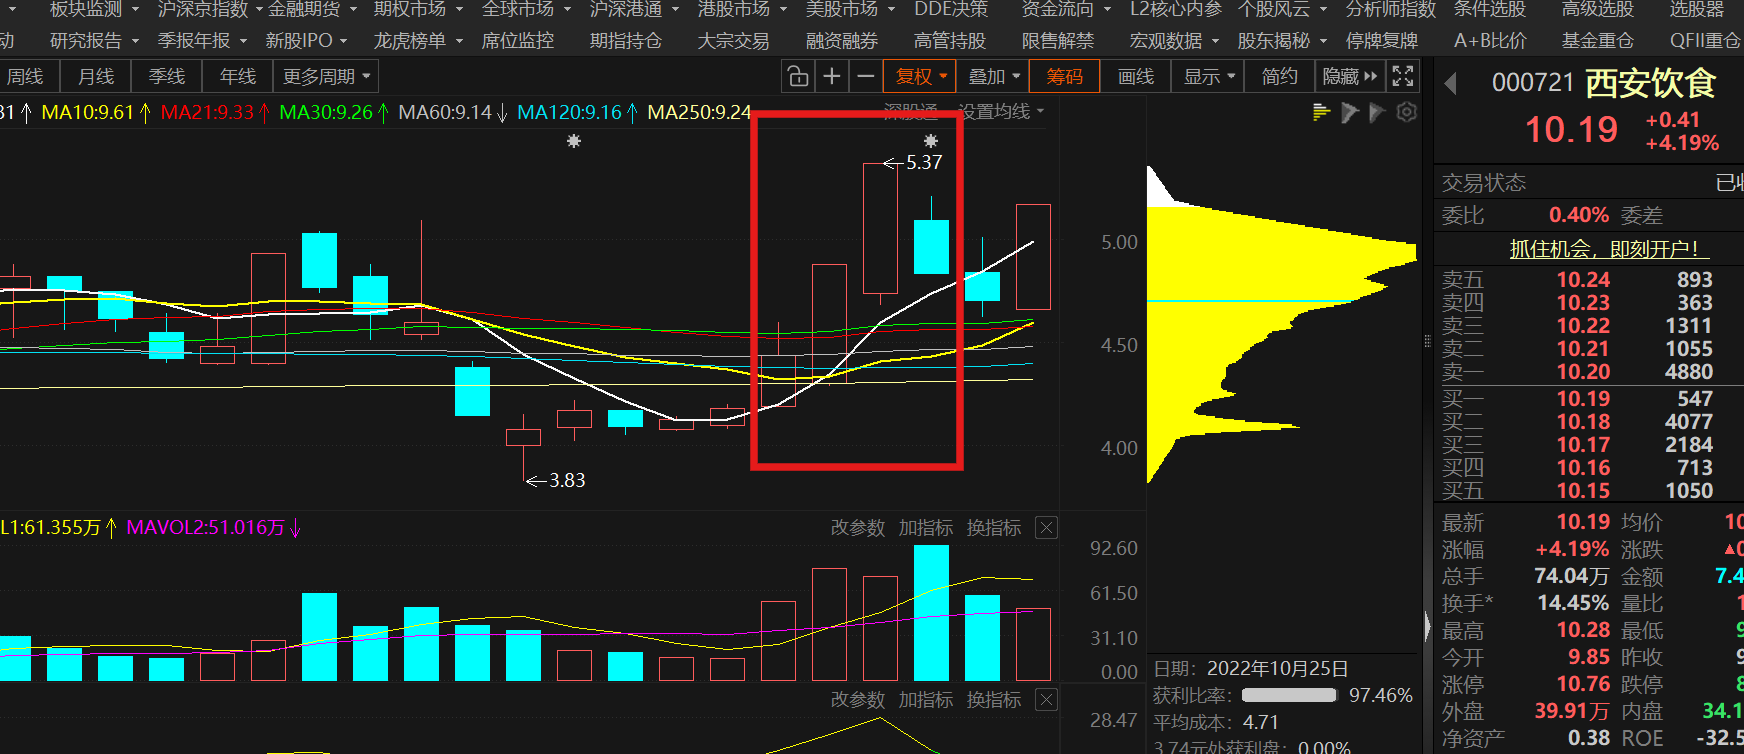
Task: Open 期指持仓 menu item
Action: coord(626,41)
